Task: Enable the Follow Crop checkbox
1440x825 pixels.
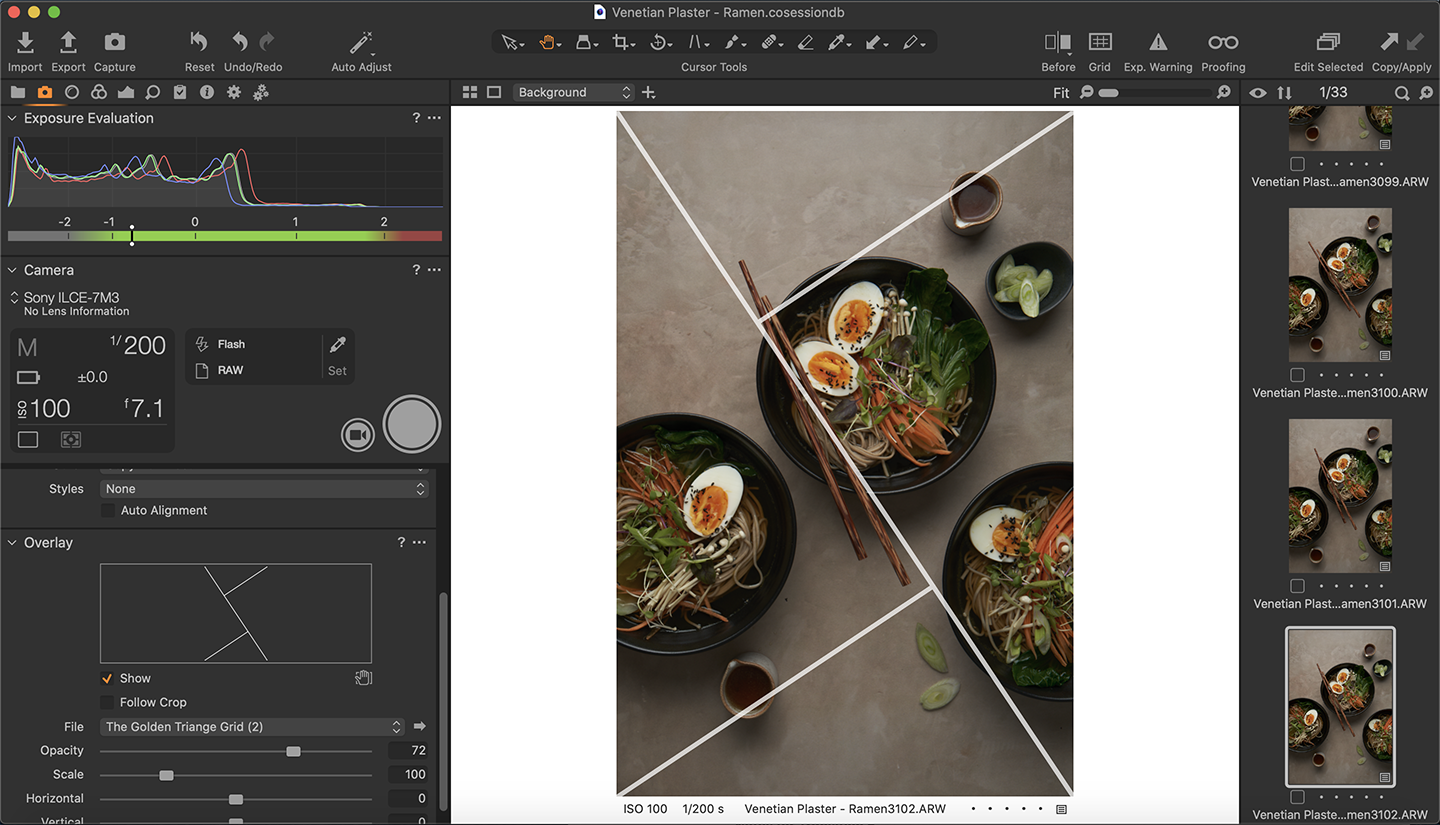Action: [107, 702]
